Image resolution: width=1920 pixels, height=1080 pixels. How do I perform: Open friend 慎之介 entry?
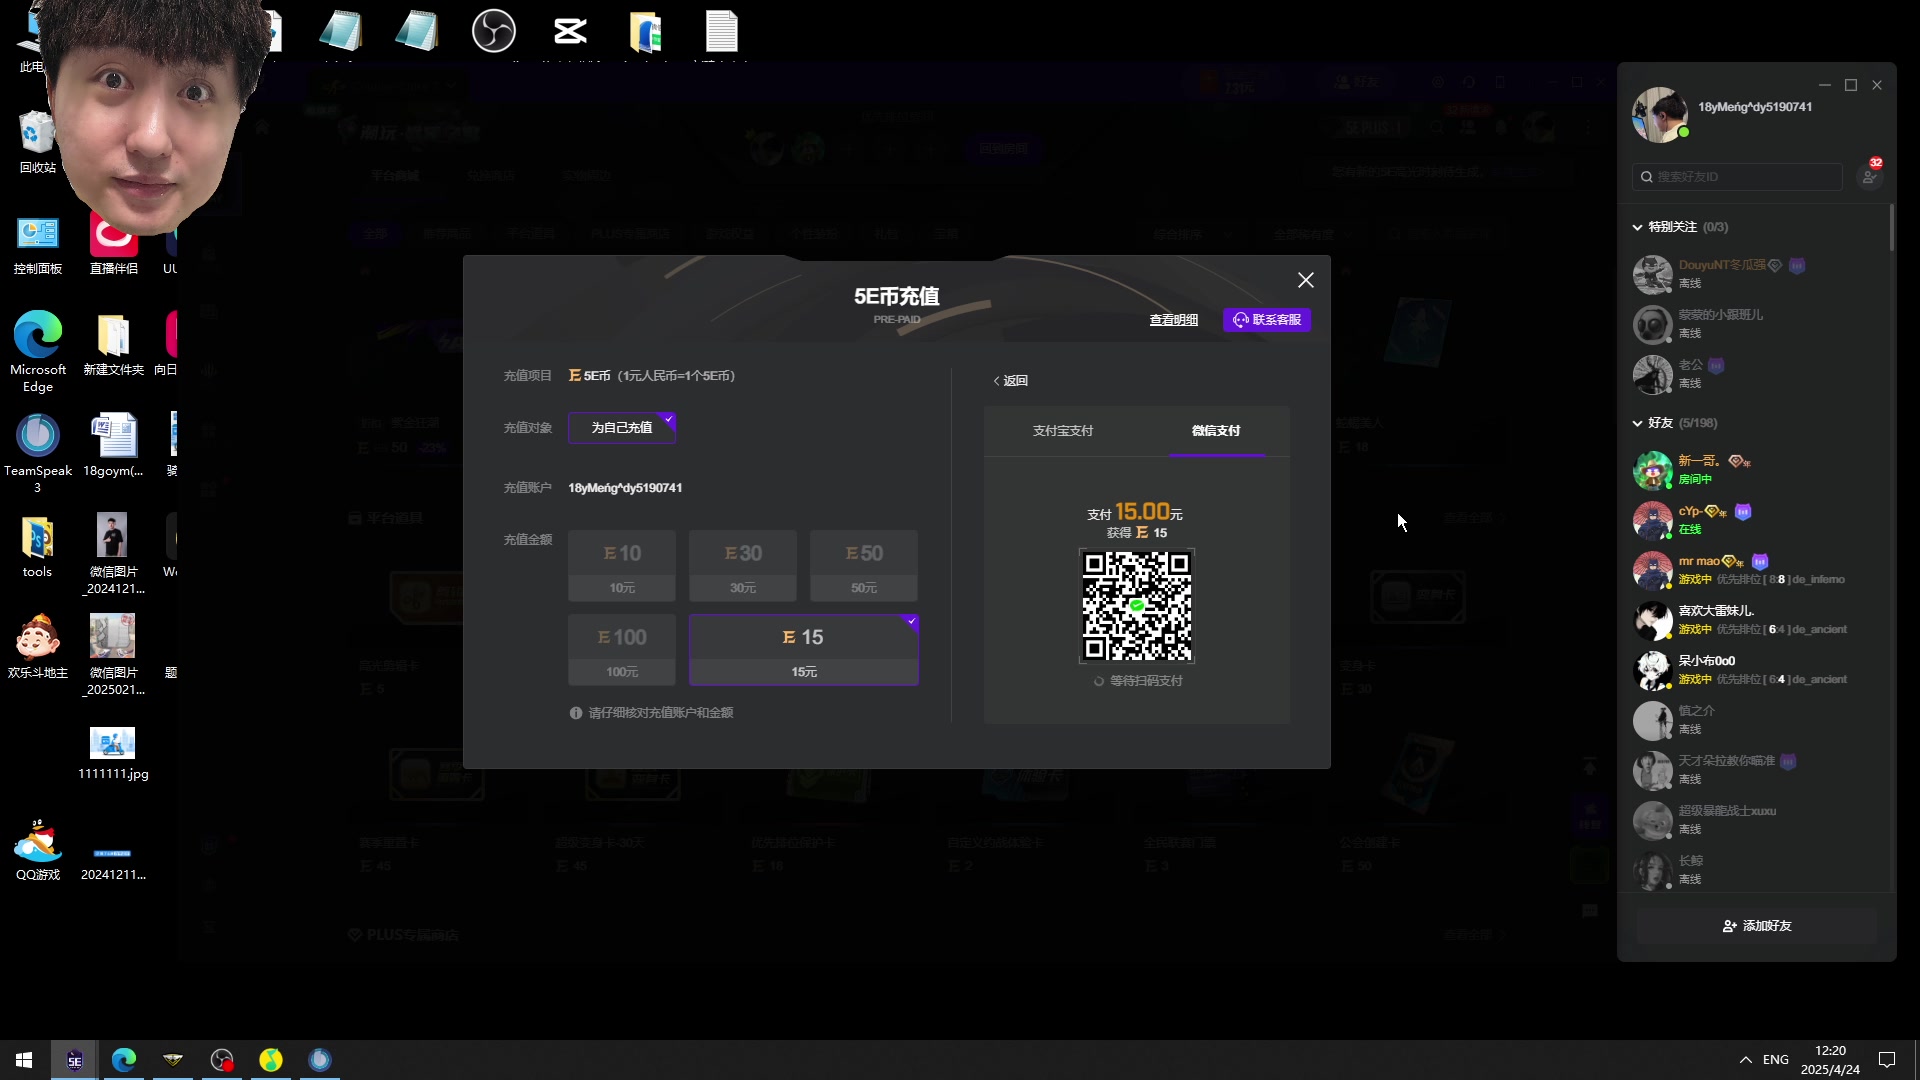point(1755,720)
